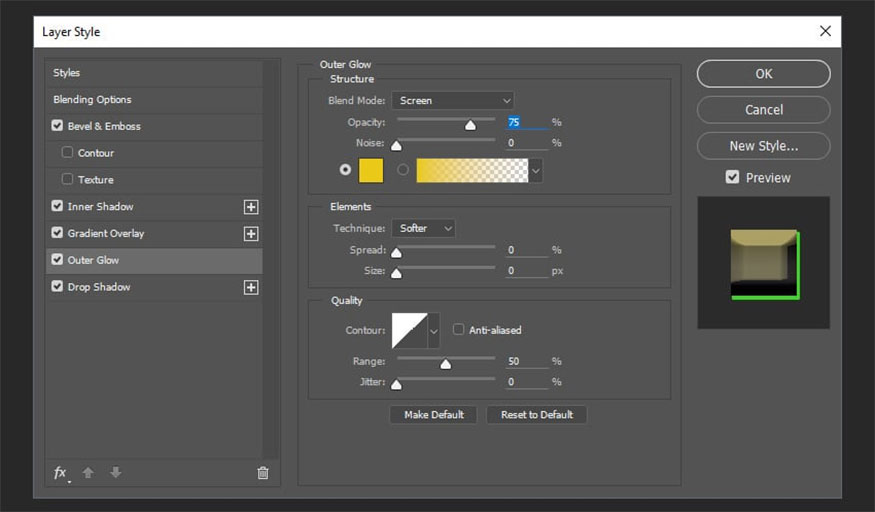The image size is (875, 512).
Task: Enable the Anti-aliased checkbox
Action: coord(459,329)
